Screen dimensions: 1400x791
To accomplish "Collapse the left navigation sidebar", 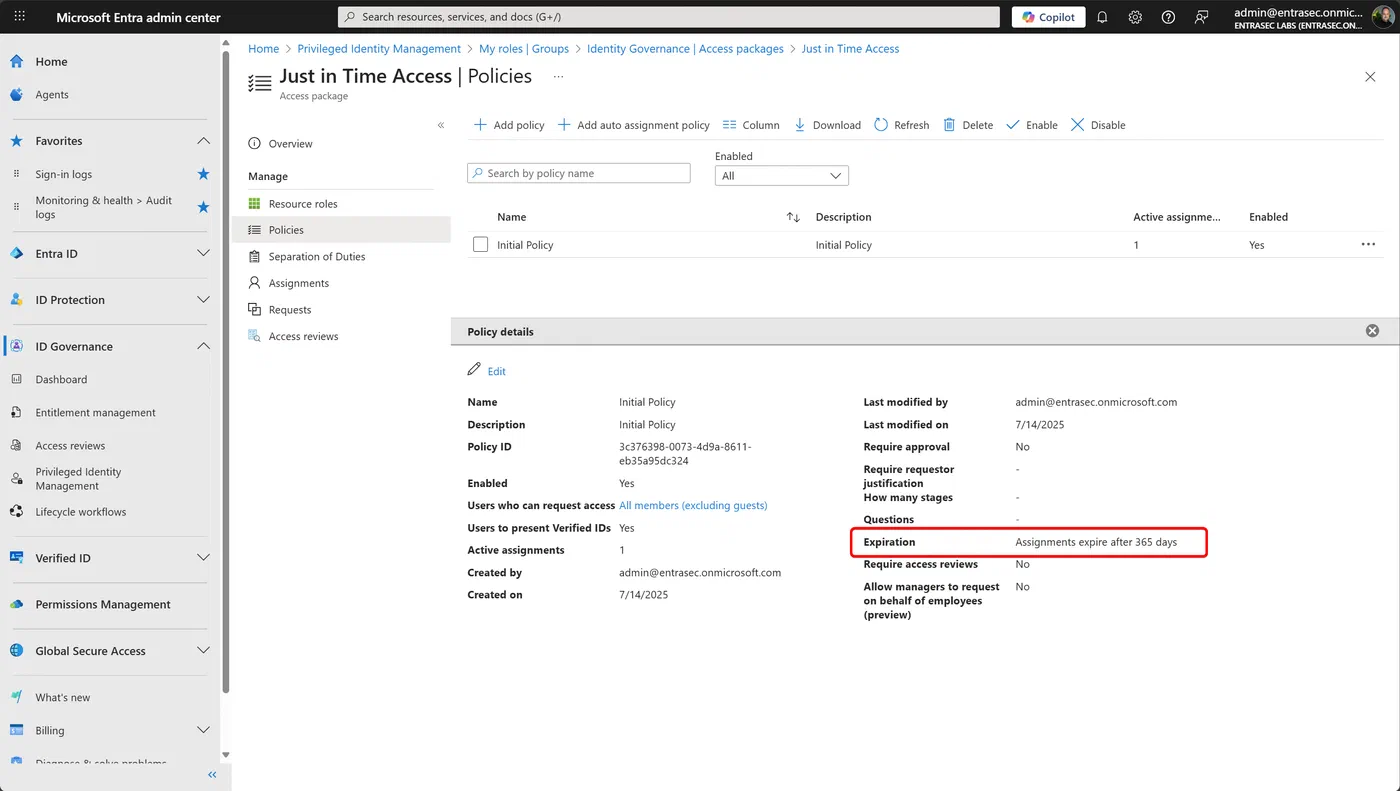I will 212,775.
